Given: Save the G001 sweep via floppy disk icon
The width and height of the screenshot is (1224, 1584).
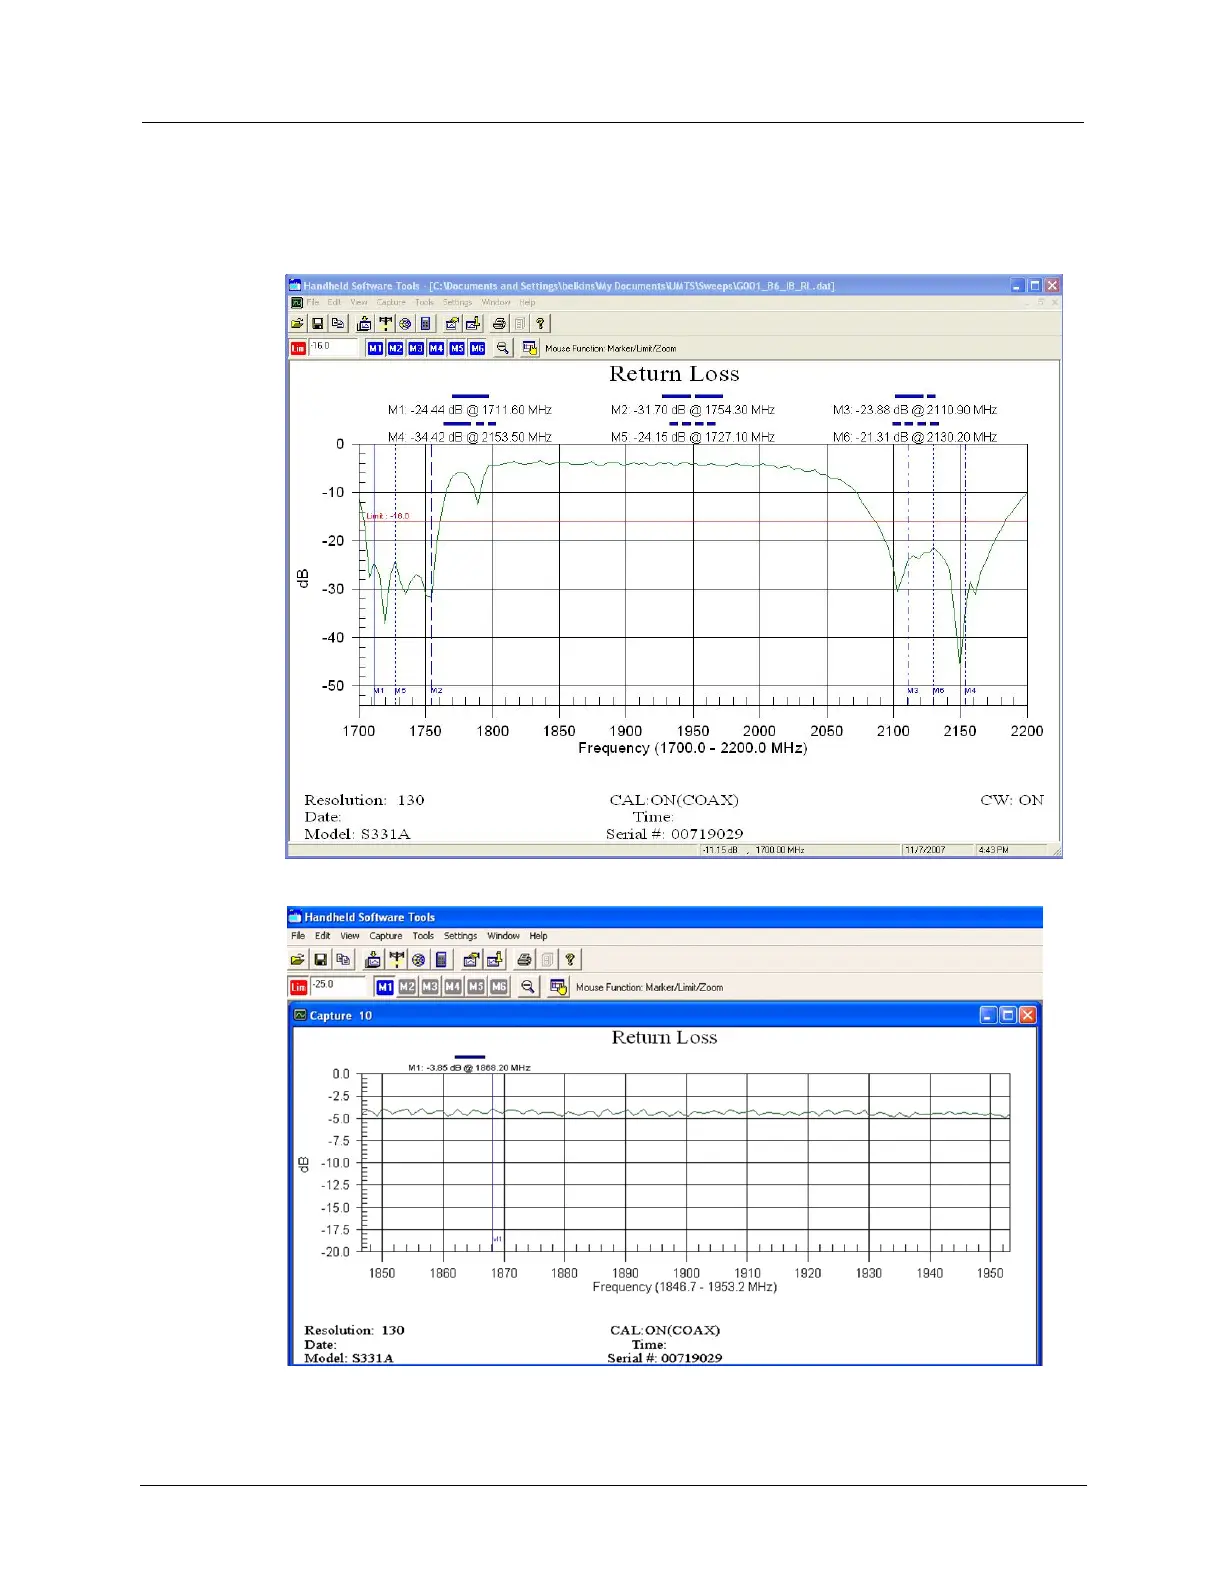Looking at the screenshot, I should pyautogui.click(x=317, y=324).
